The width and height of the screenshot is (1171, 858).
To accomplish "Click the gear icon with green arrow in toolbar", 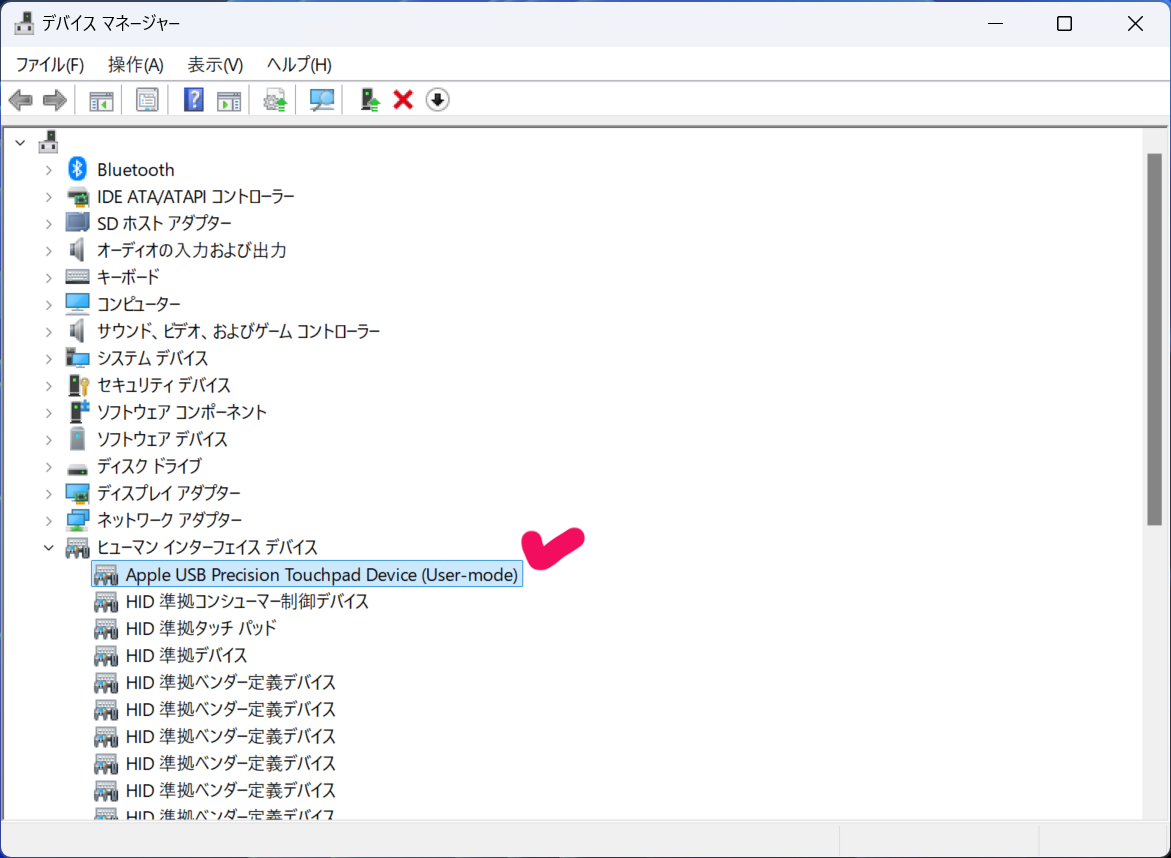I will click(x=275, y=100).
